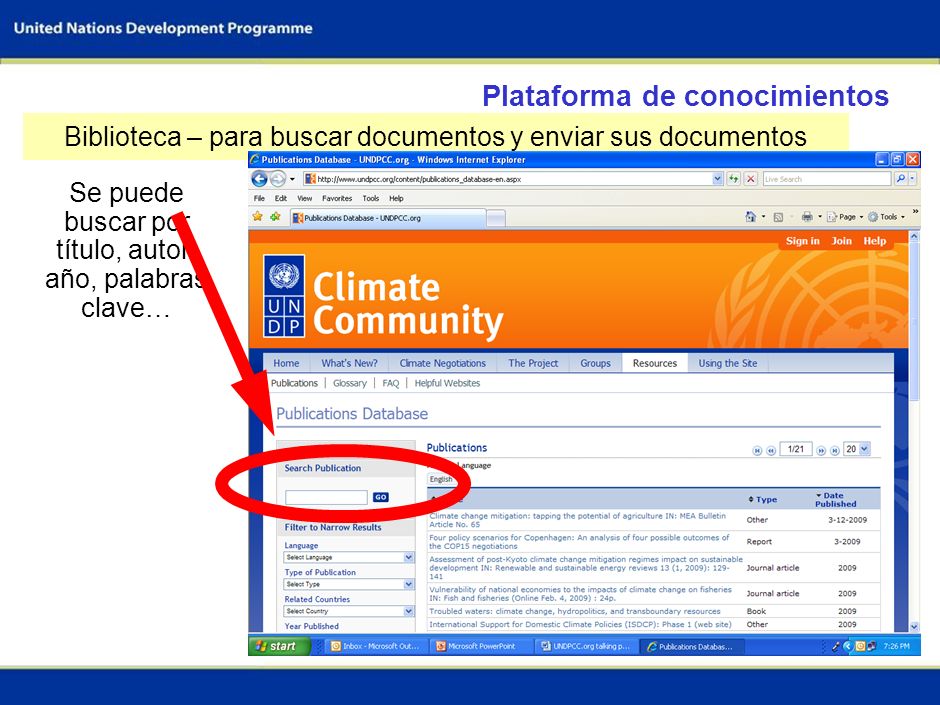Open the Tools dropdown in command bar
The image size is (940, 705).
(x=886, y=217)
